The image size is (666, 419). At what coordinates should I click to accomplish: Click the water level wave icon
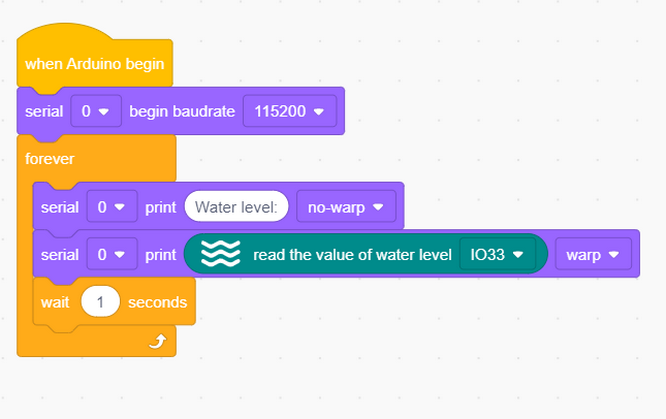[x=220, y=254]
